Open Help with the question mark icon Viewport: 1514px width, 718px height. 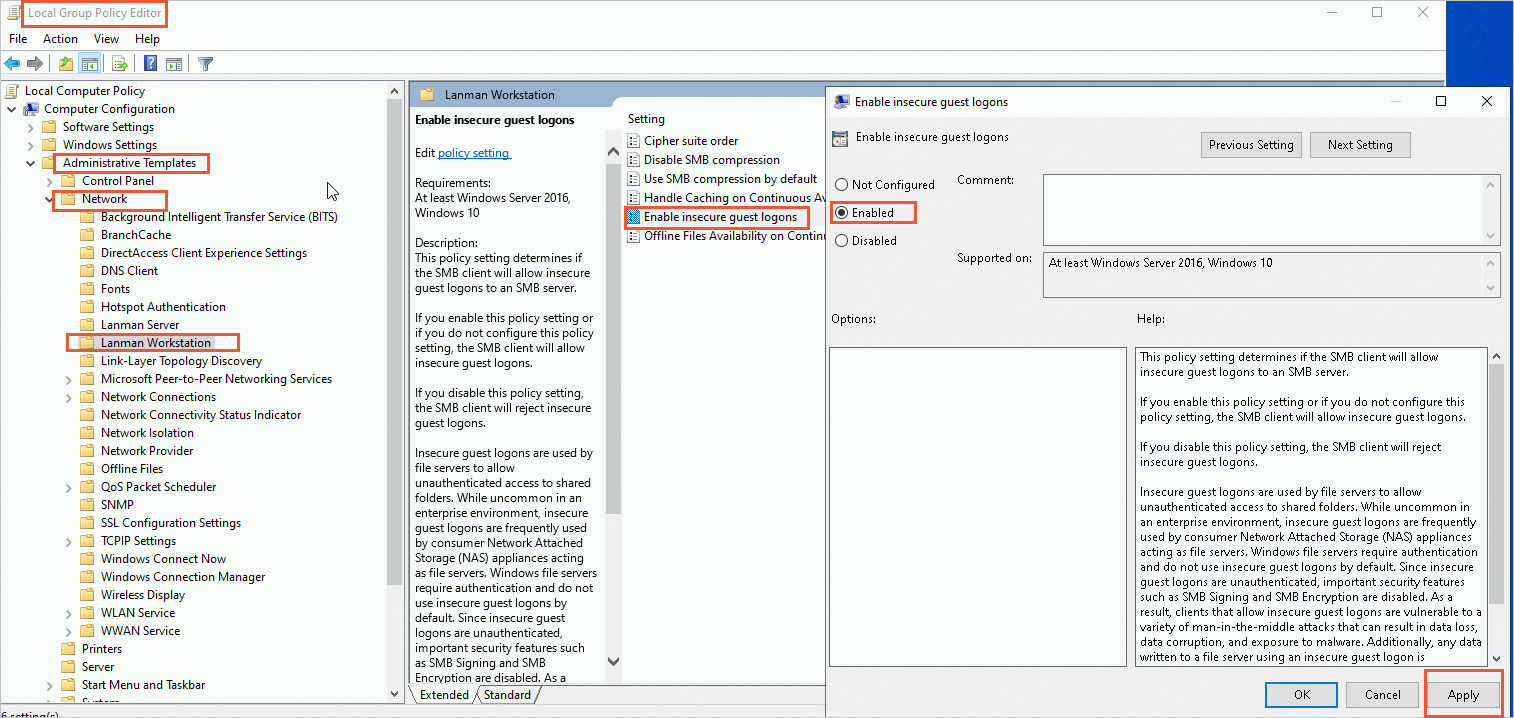pos(150,64)
